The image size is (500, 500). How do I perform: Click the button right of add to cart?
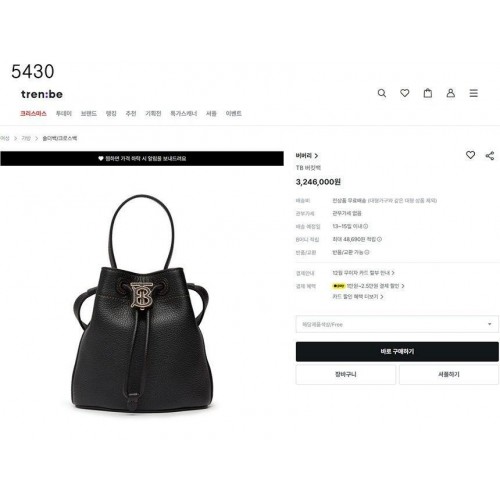tap(449, 374)
